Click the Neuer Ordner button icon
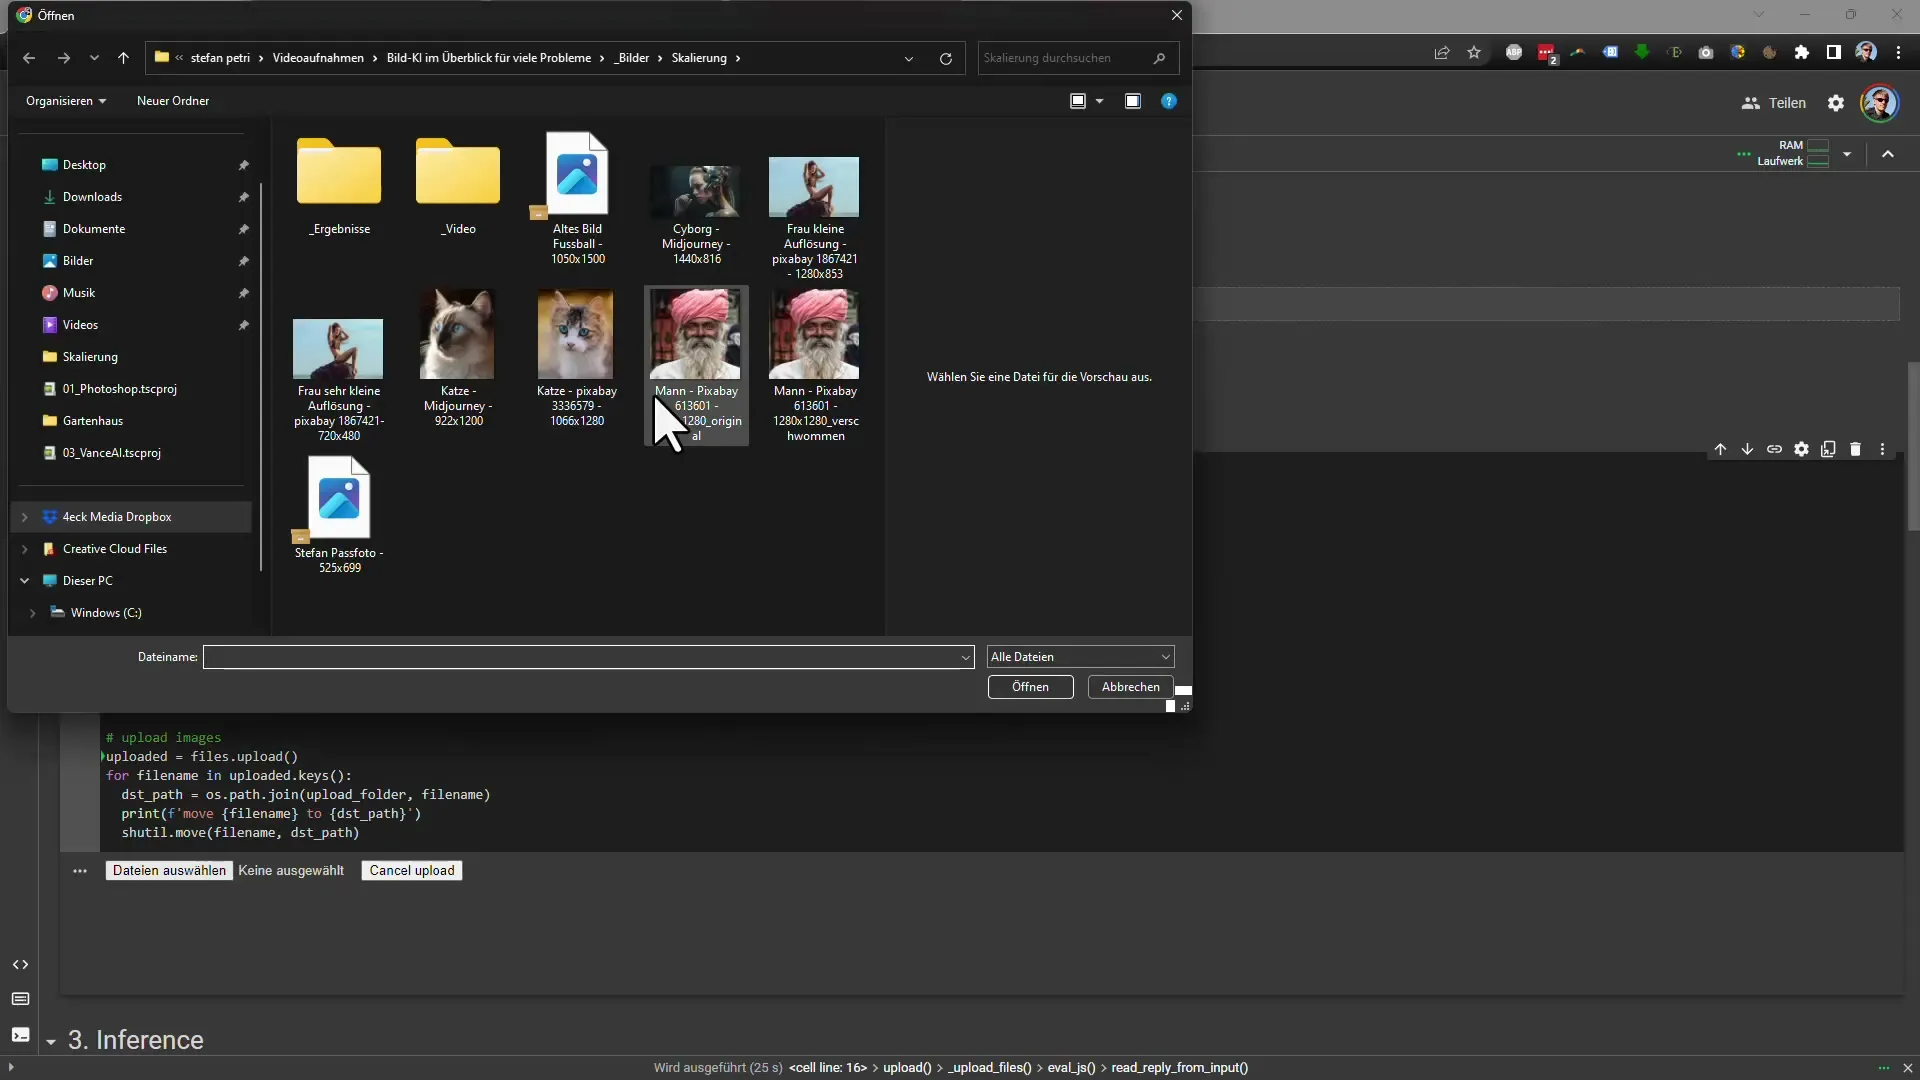 pos(173,100)
